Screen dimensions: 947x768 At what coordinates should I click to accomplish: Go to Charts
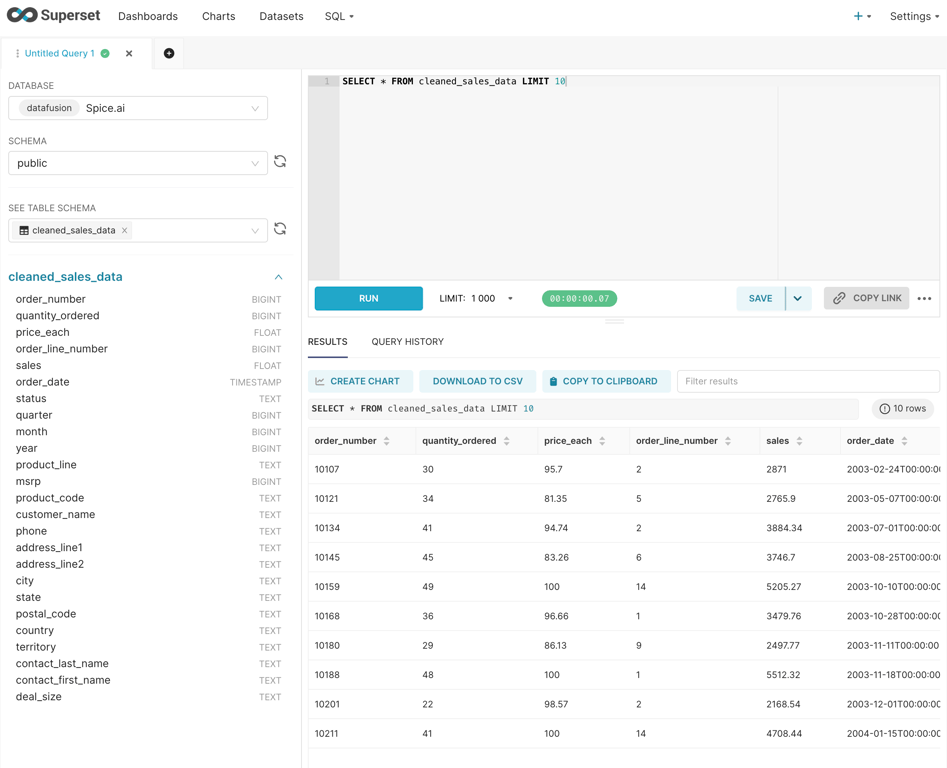[x=219, y=16]
